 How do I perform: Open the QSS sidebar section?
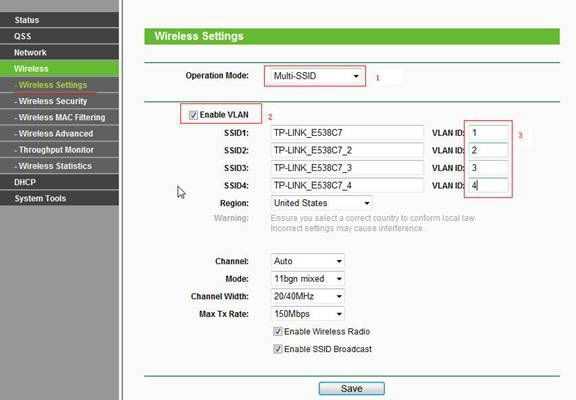(x=59, y=36)
